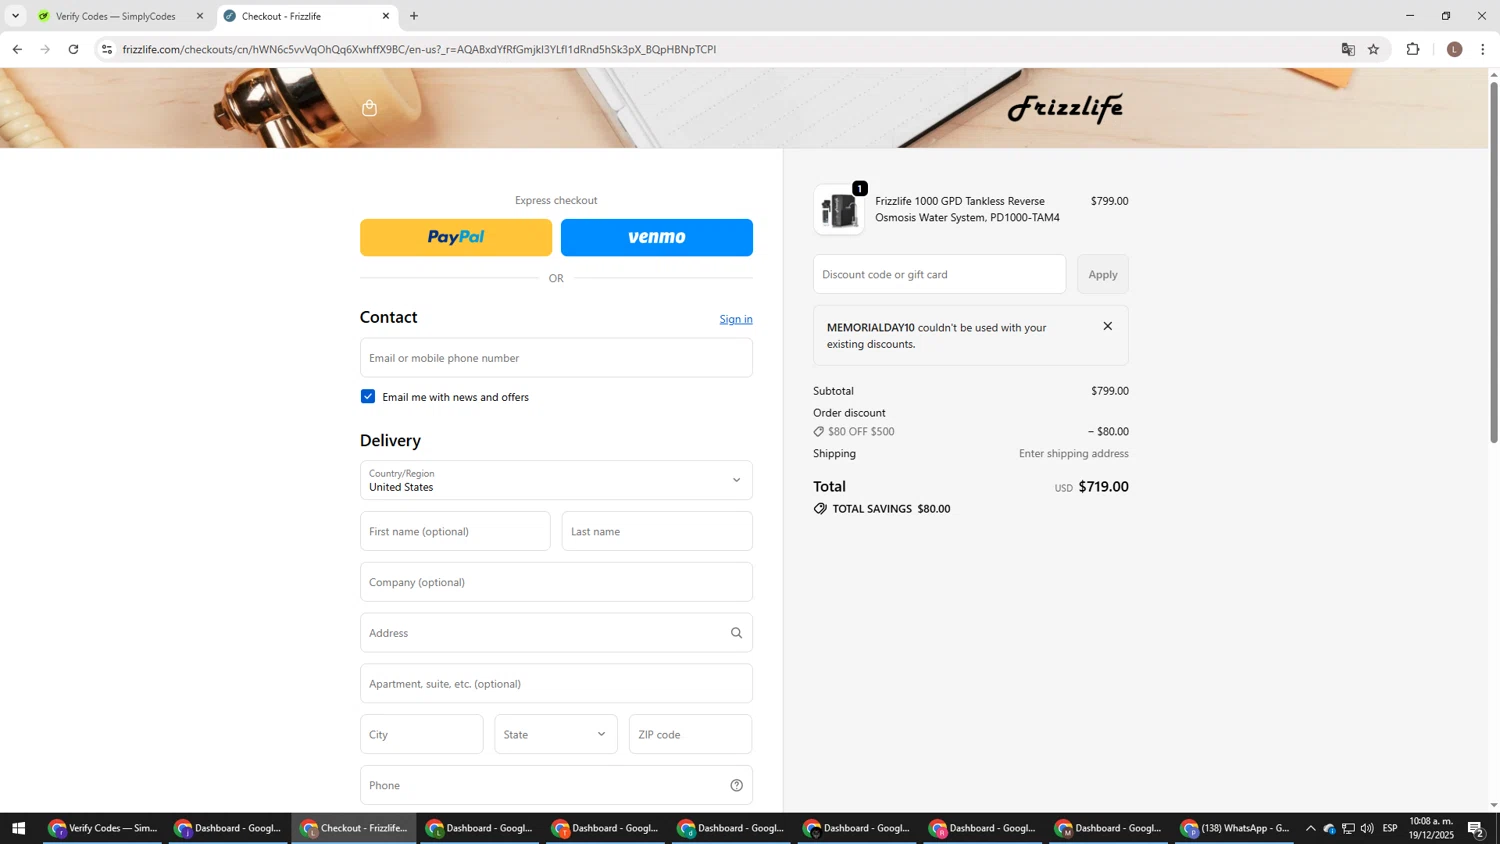Click the Company (optional) field
The width and height of the screenshot is (1500, 844).
(556, 582)
